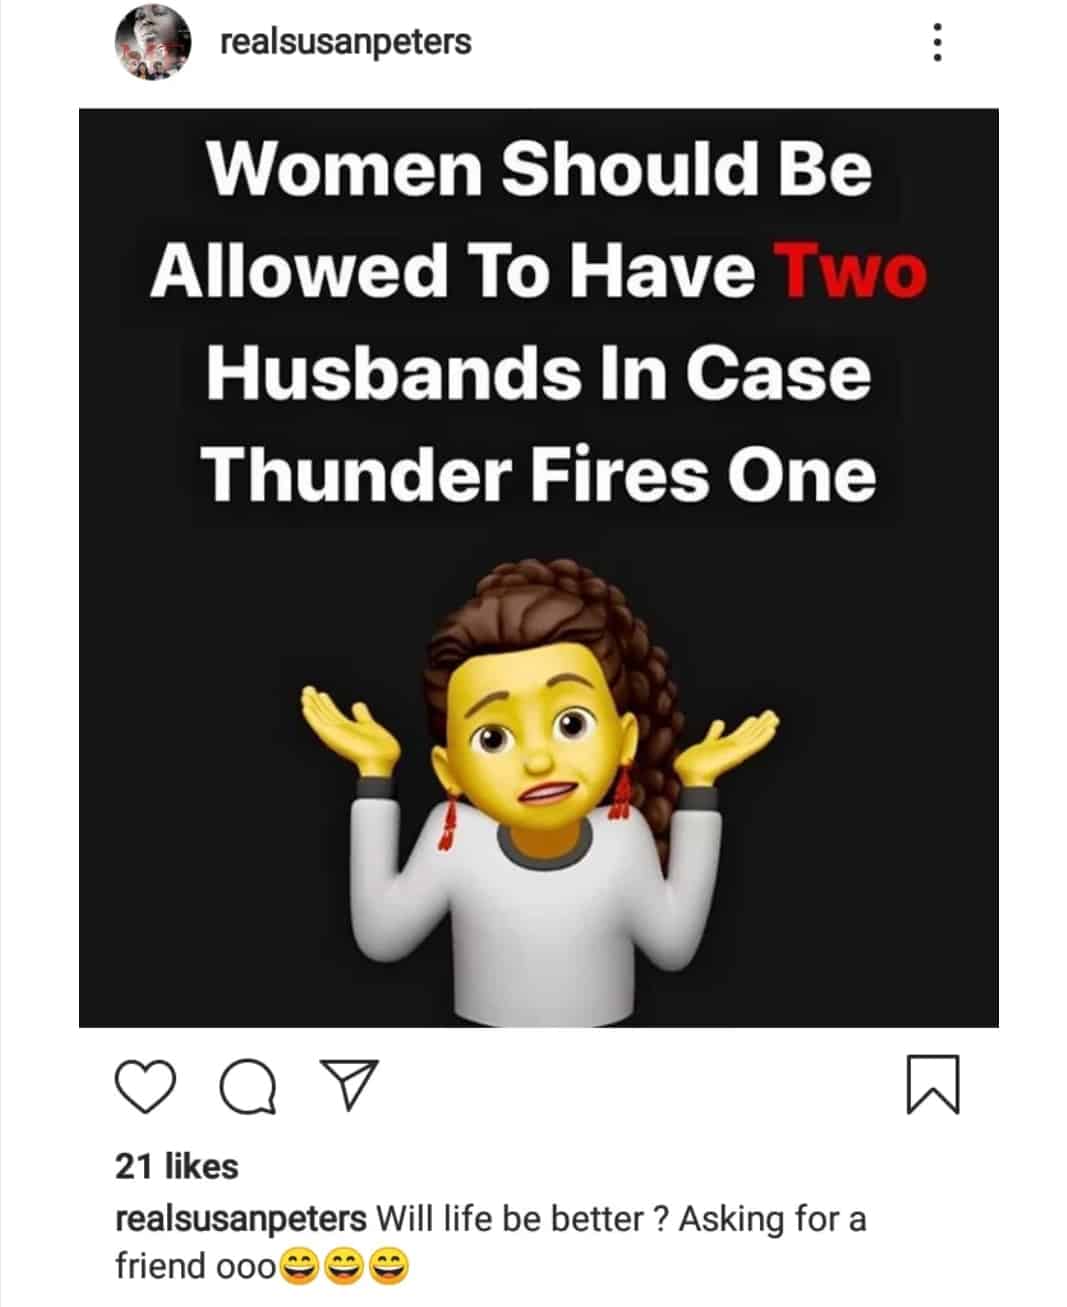
Task: Click the last laughing emoji in the caption
Action: (389, 1268)
